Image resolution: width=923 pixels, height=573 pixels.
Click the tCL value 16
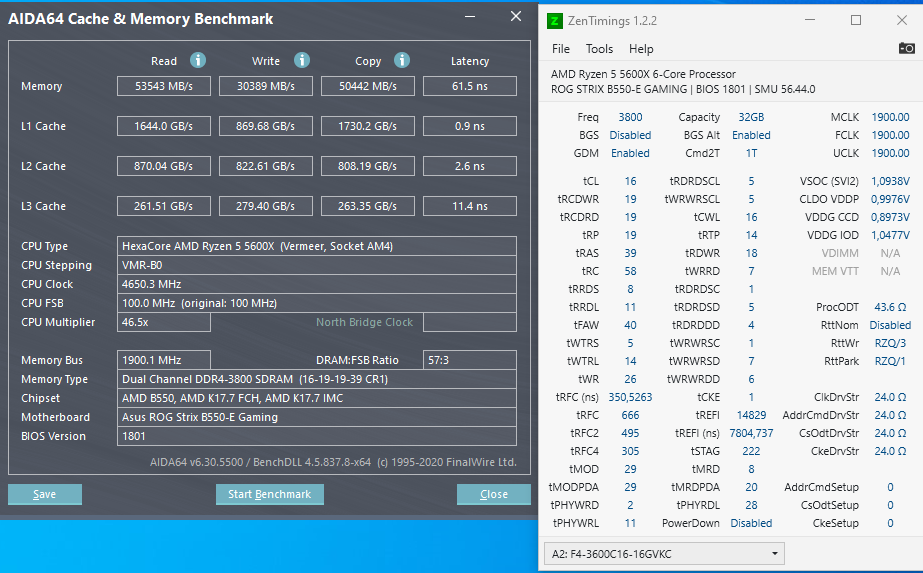click(630, 181)
